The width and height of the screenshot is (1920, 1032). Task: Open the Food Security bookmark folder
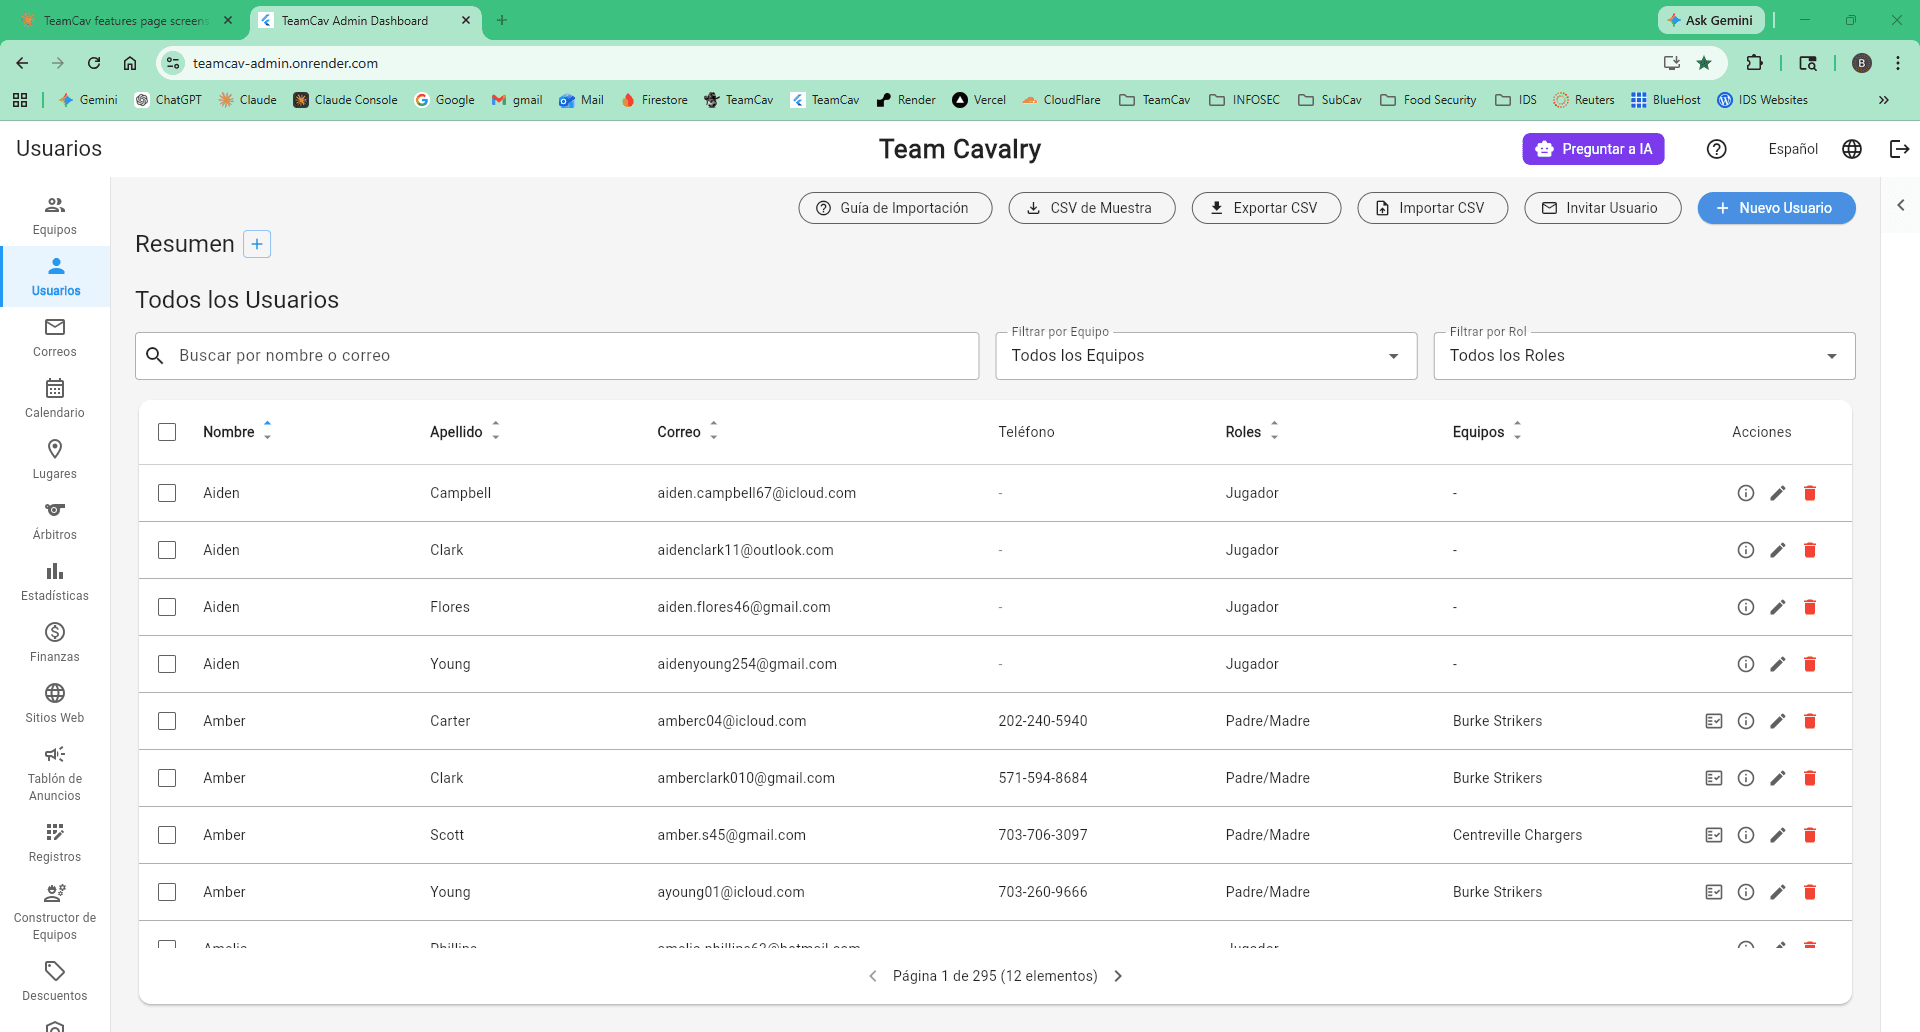(x=1428, y=100)
